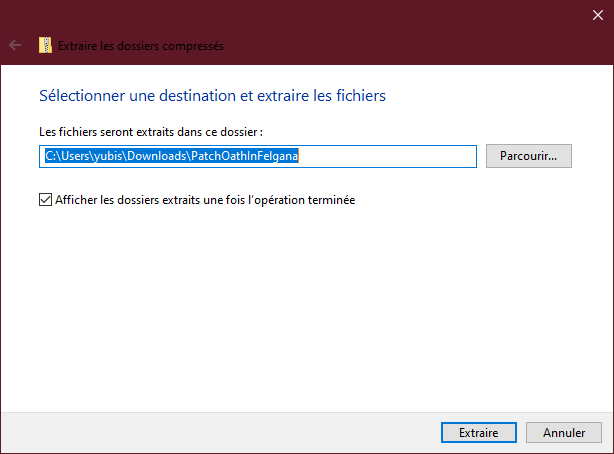Open the Parcourir folder browser

point(528,156)
